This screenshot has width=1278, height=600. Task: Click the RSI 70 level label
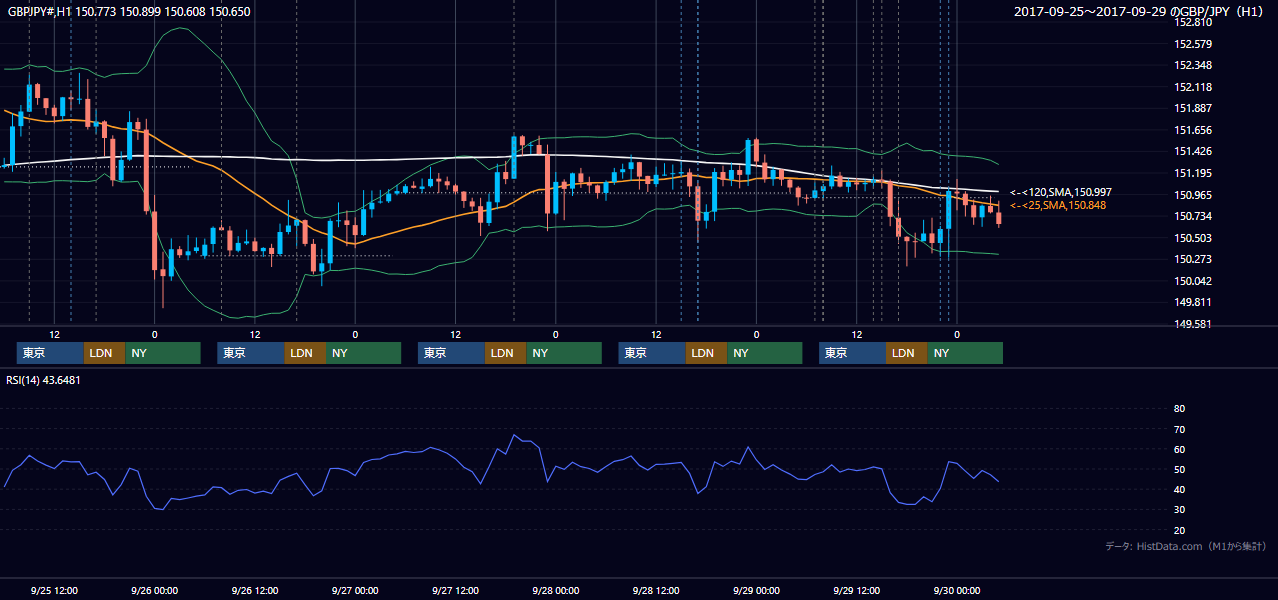point(1179,429)
